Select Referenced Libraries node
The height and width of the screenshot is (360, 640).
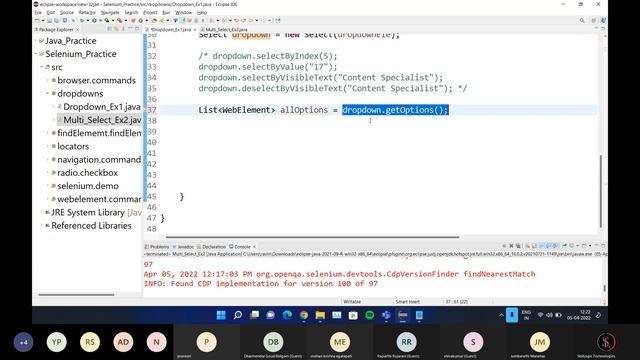tap(91, 226)
